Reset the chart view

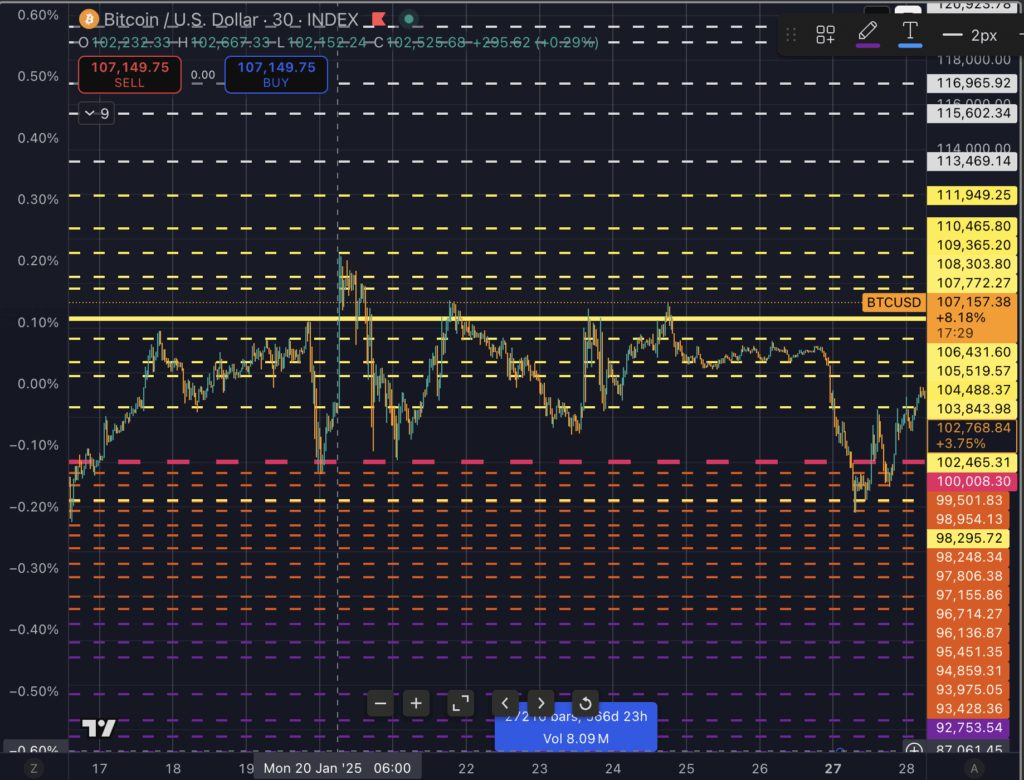[585, 703]
